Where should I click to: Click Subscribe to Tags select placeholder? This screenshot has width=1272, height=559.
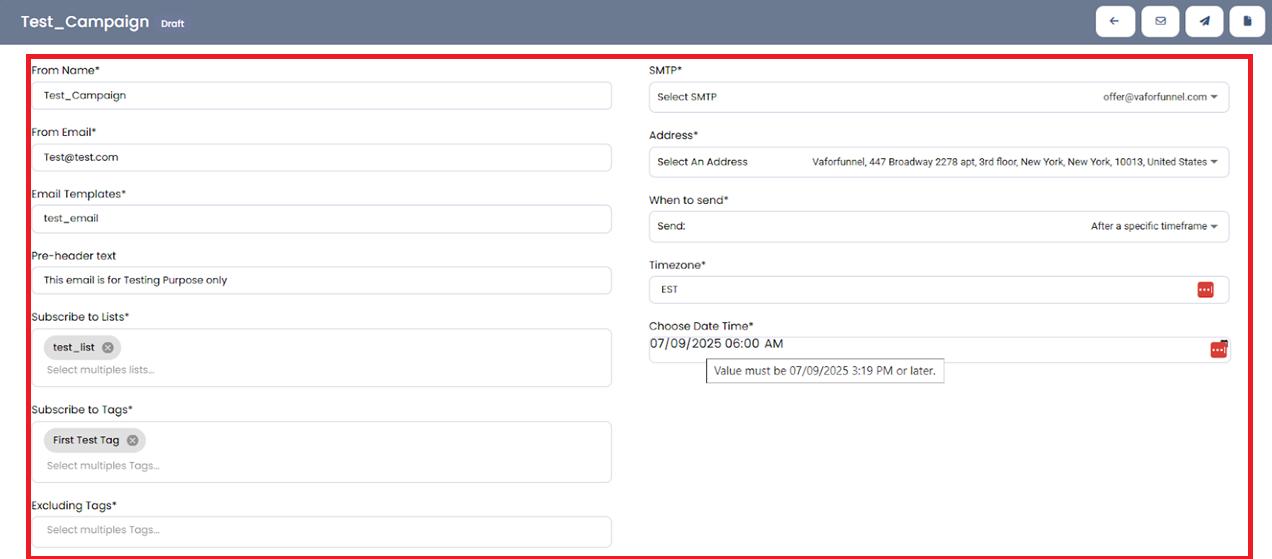103,465
